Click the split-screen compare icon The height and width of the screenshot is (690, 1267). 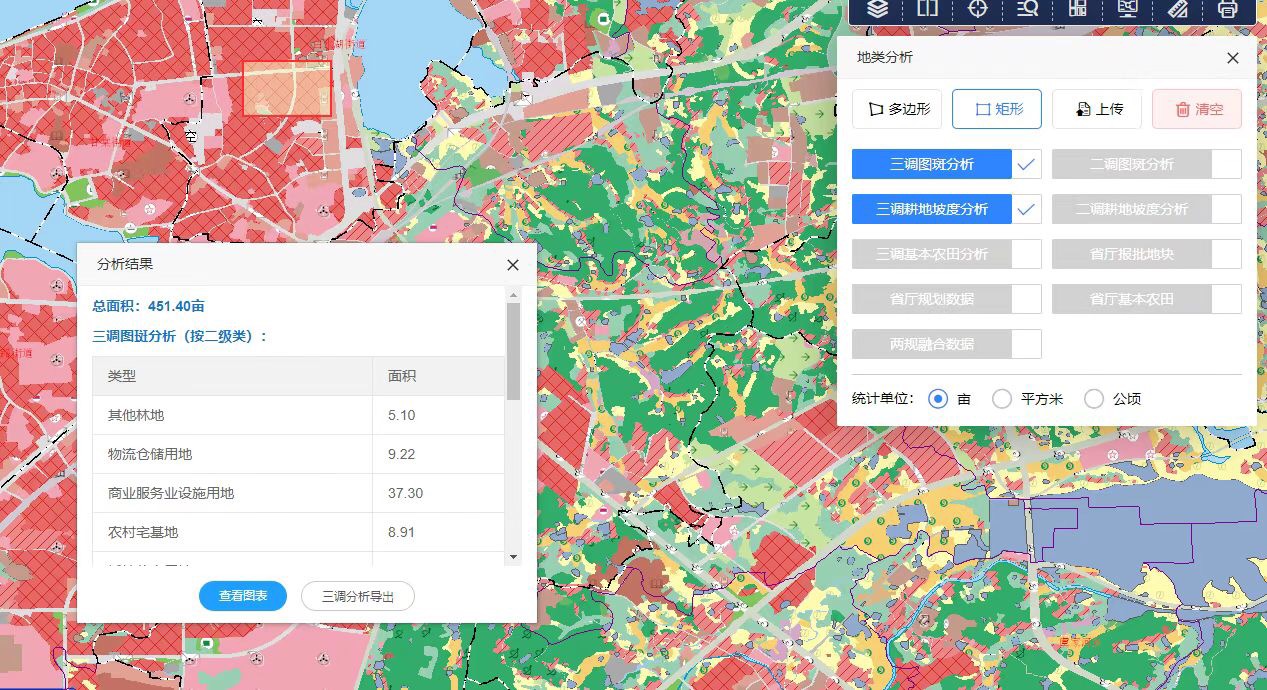pos(928,9)
